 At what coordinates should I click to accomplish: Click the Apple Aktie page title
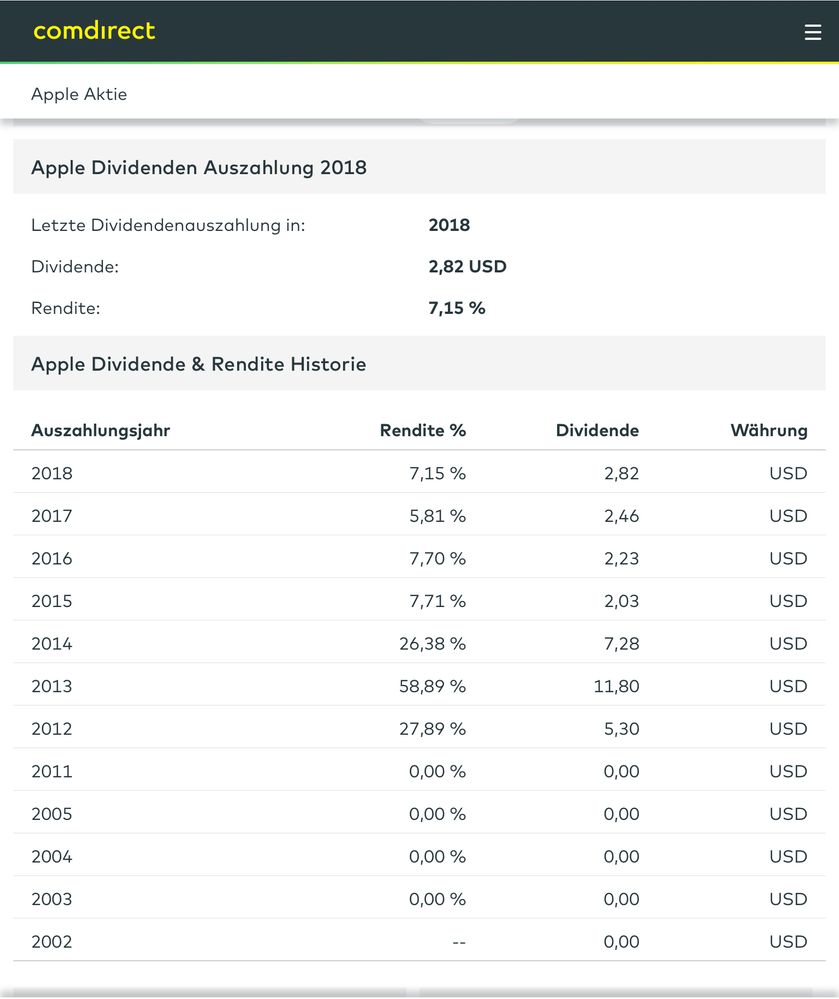[79, 94]
